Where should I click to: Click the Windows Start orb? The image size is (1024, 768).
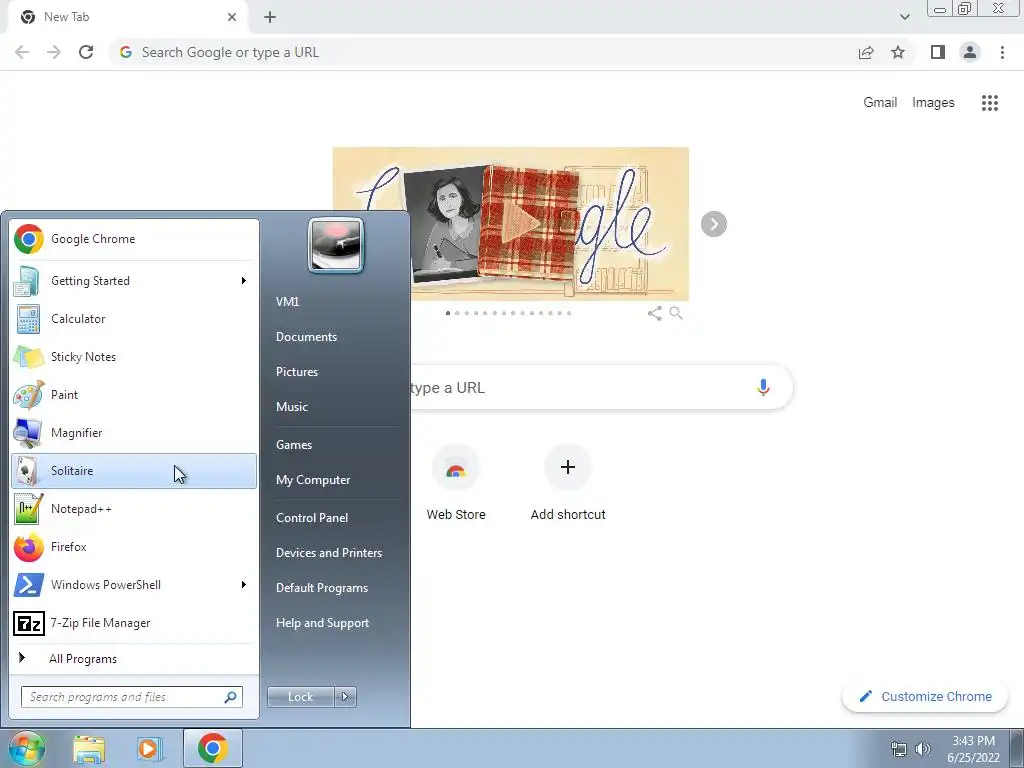point(26,748)
